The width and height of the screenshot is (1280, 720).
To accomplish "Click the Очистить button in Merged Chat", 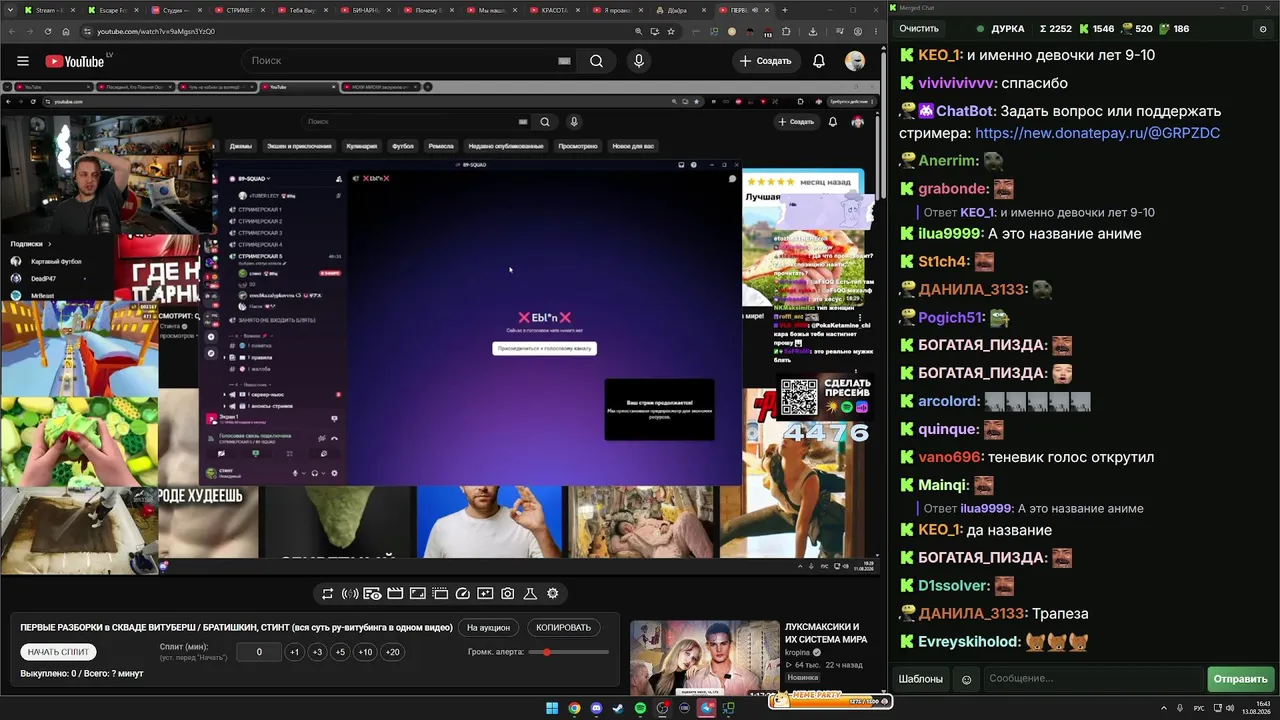I will pos(919,29).
